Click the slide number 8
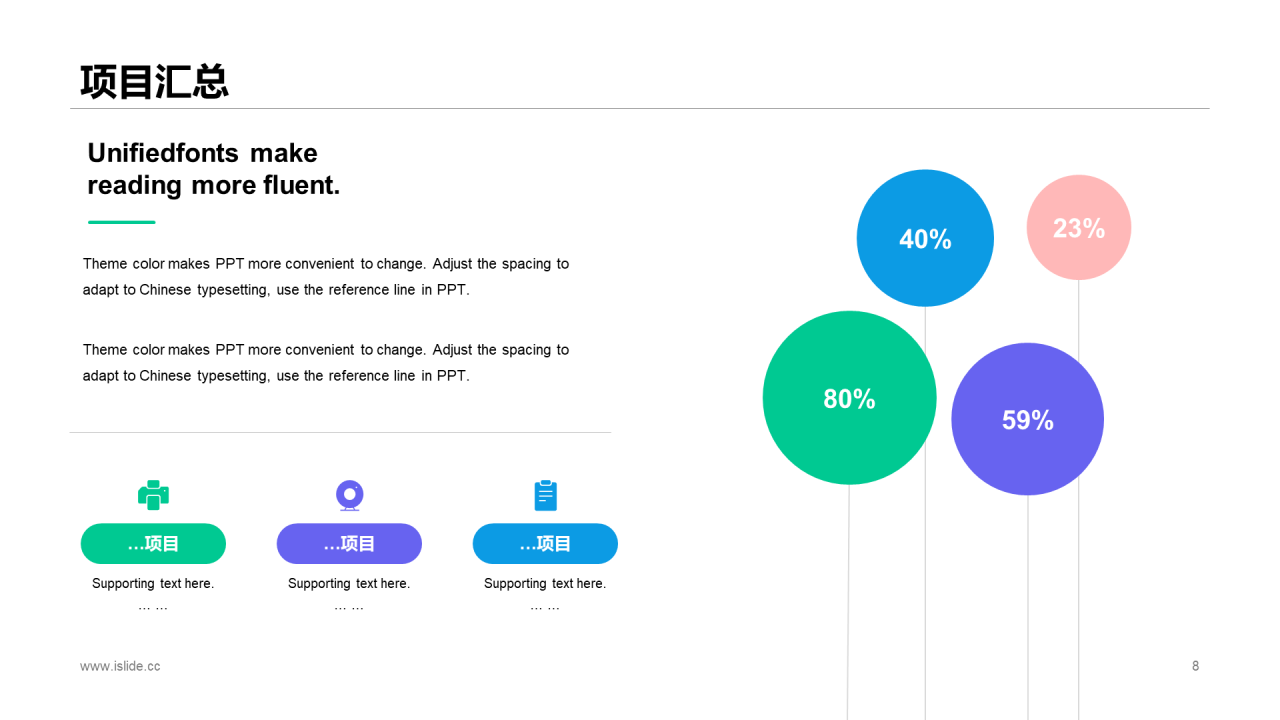1280x720 pixels. click(x=1195, y=666)
